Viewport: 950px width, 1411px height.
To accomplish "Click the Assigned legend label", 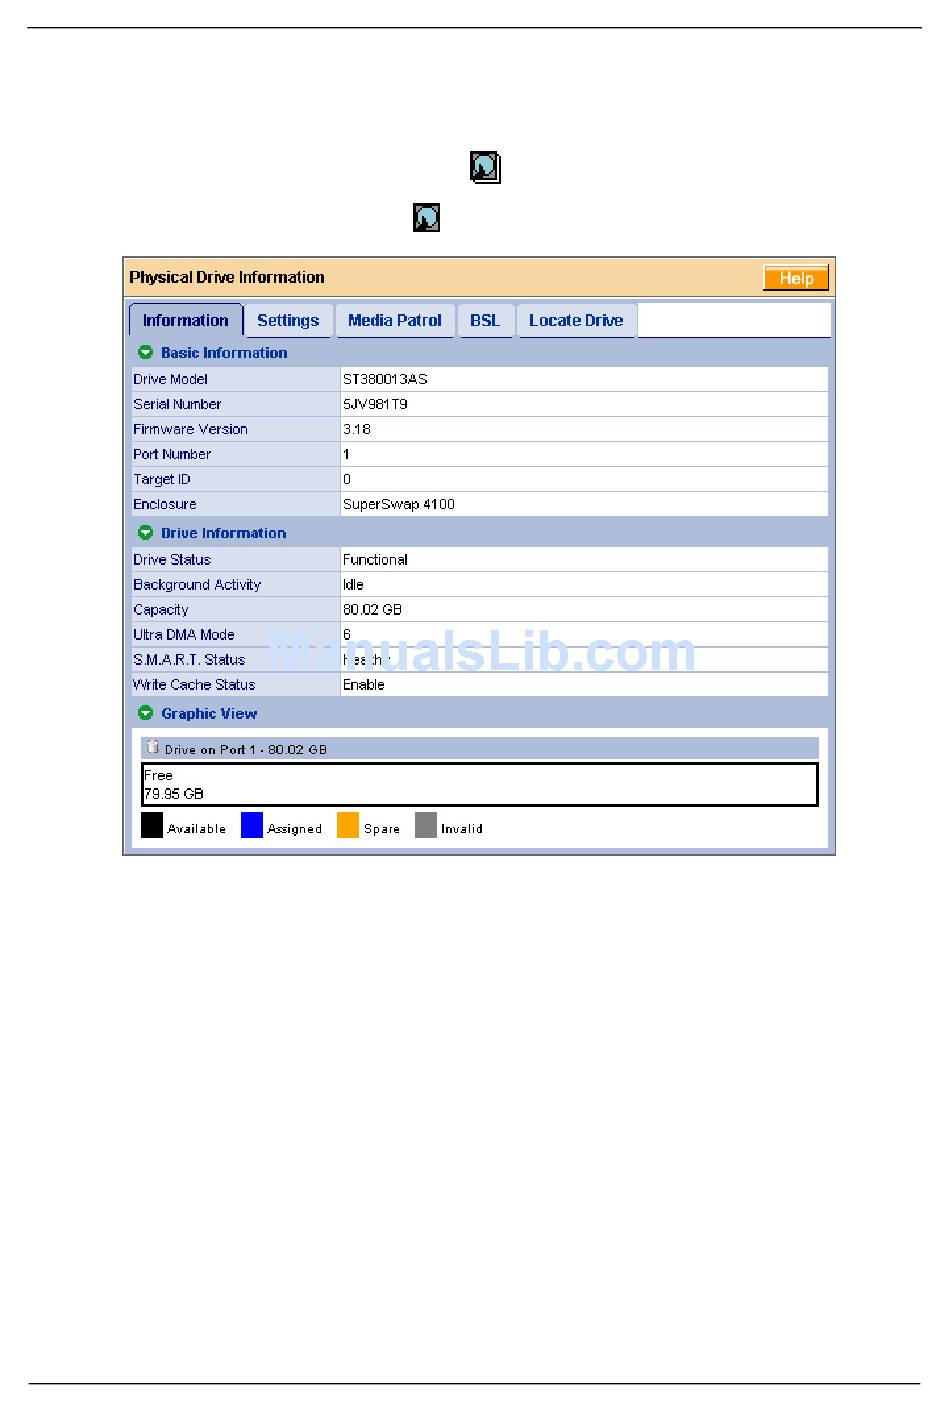I will point(295,829).
